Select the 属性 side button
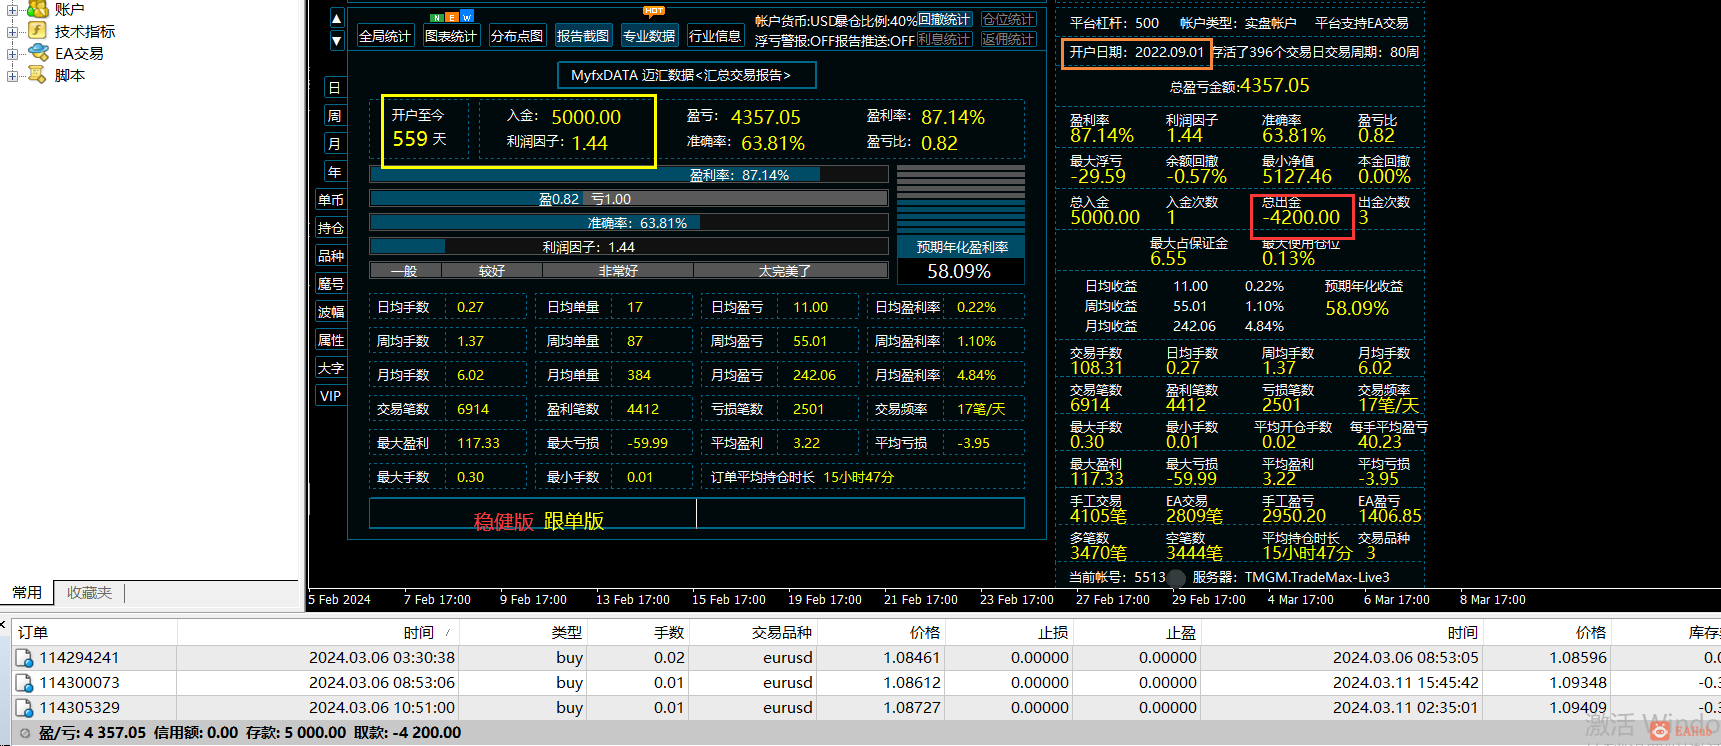Screen dimensions: 1721x746 pos(331,340)
